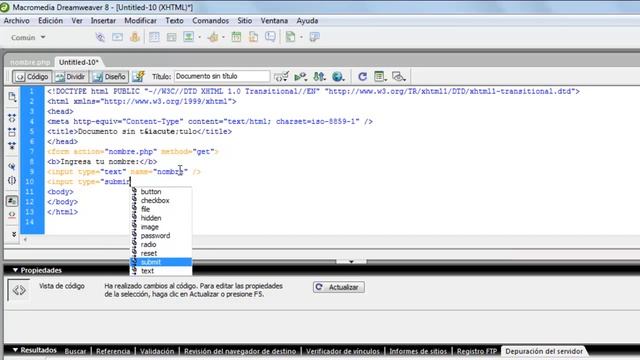Collapse the Resultados panel
This screenshot has width=640, height=360.
point(15,350)
